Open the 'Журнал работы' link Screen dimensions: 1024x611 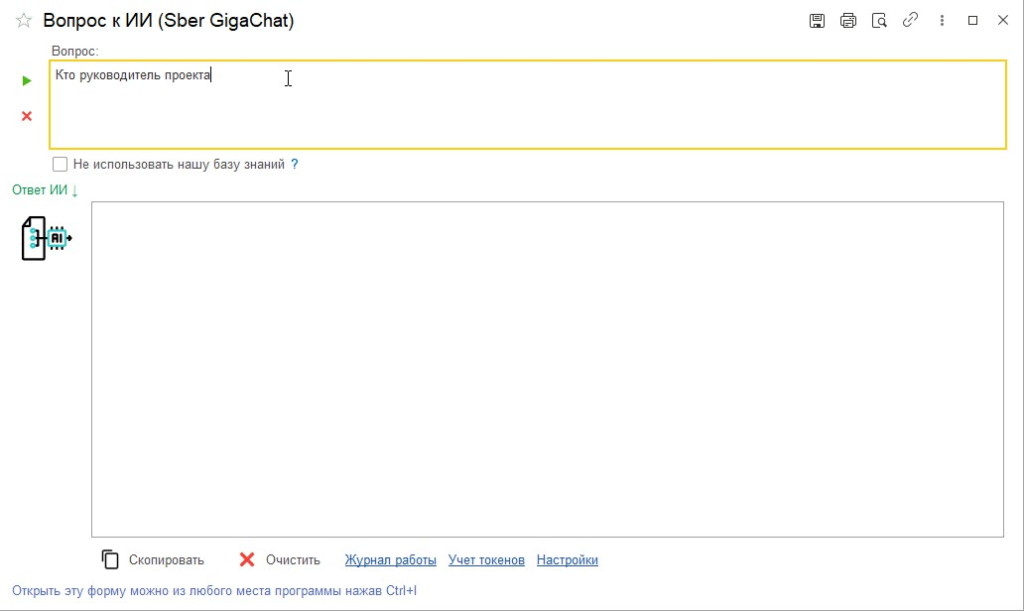(390, 560)
